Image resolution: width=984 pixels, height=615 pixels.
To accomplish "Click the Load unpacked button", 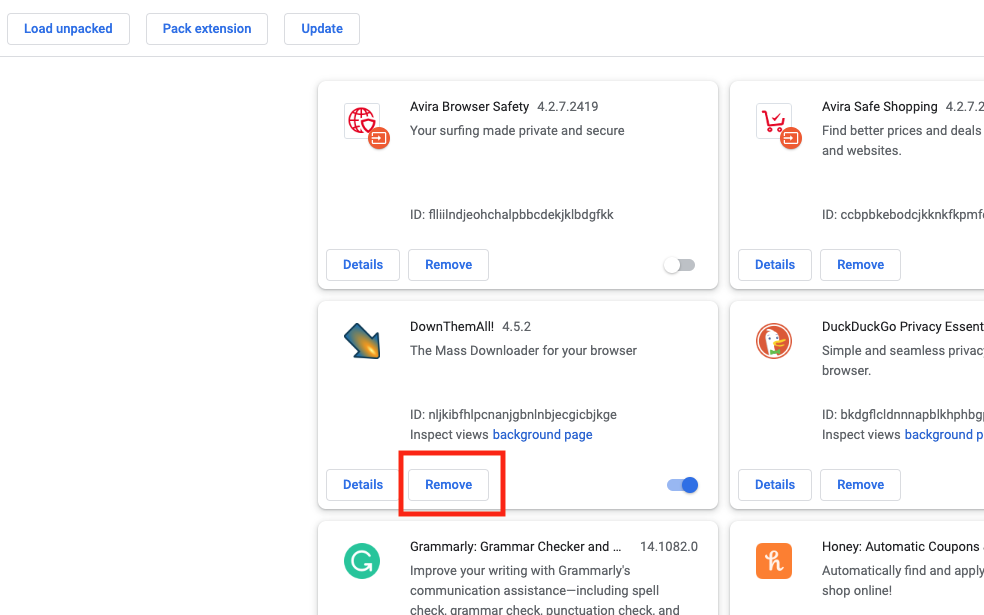I will click(68, 29).
